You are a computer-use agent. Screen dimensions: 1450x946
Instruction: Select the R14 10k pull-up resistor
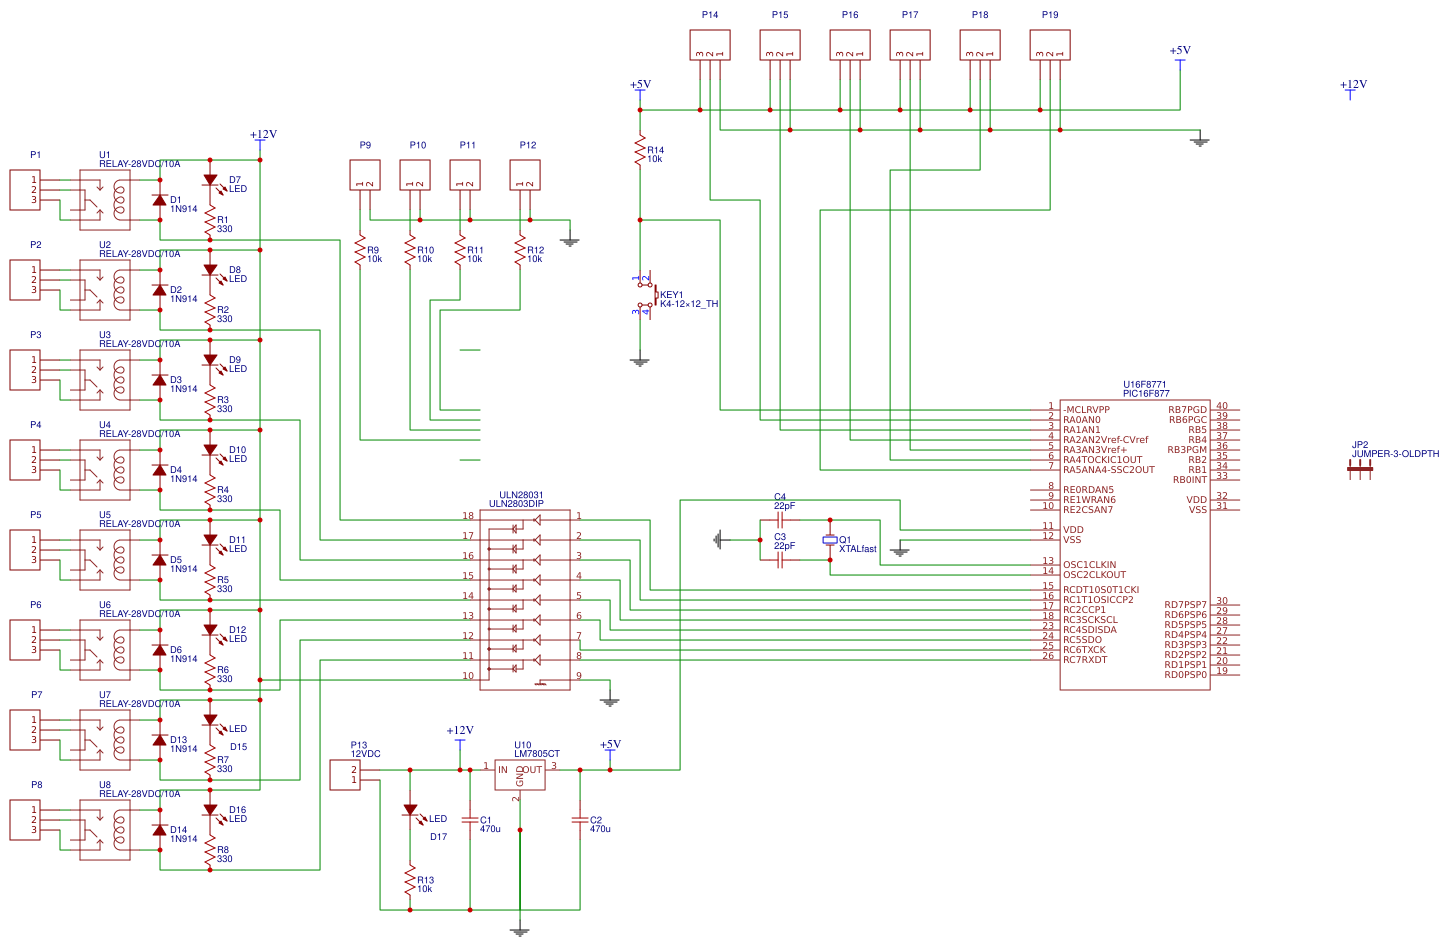click(x=640, y=151)
